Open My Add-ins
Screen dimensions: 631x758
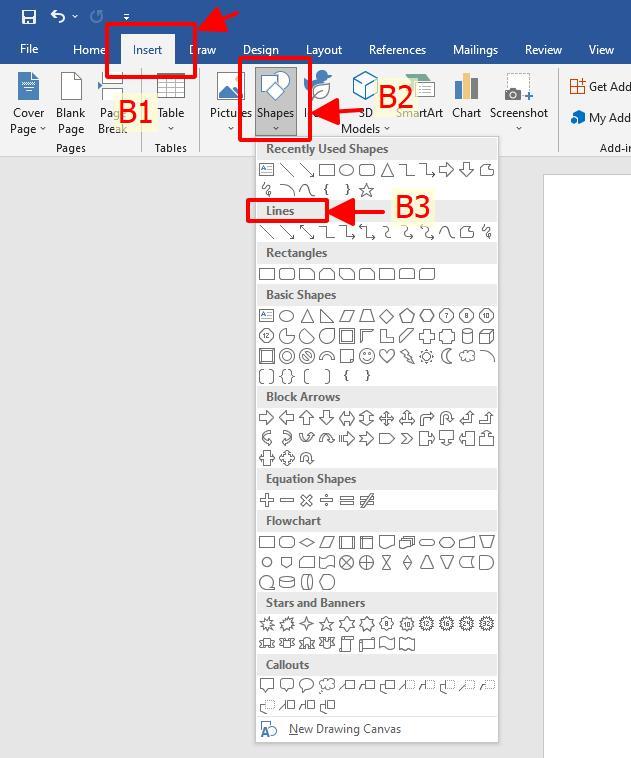[x=600, y=117]
